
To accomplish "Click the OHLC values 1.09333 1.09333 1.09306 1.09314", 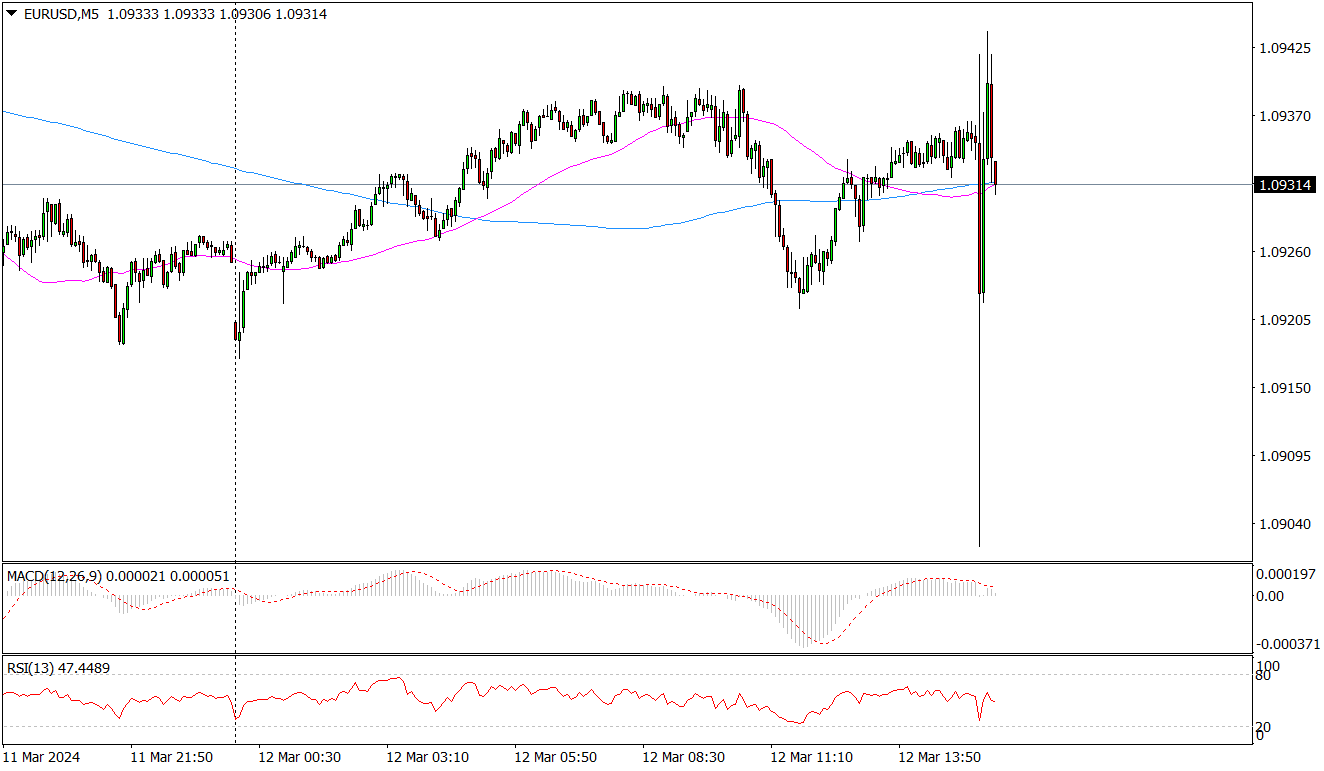I will coord(217,14).
